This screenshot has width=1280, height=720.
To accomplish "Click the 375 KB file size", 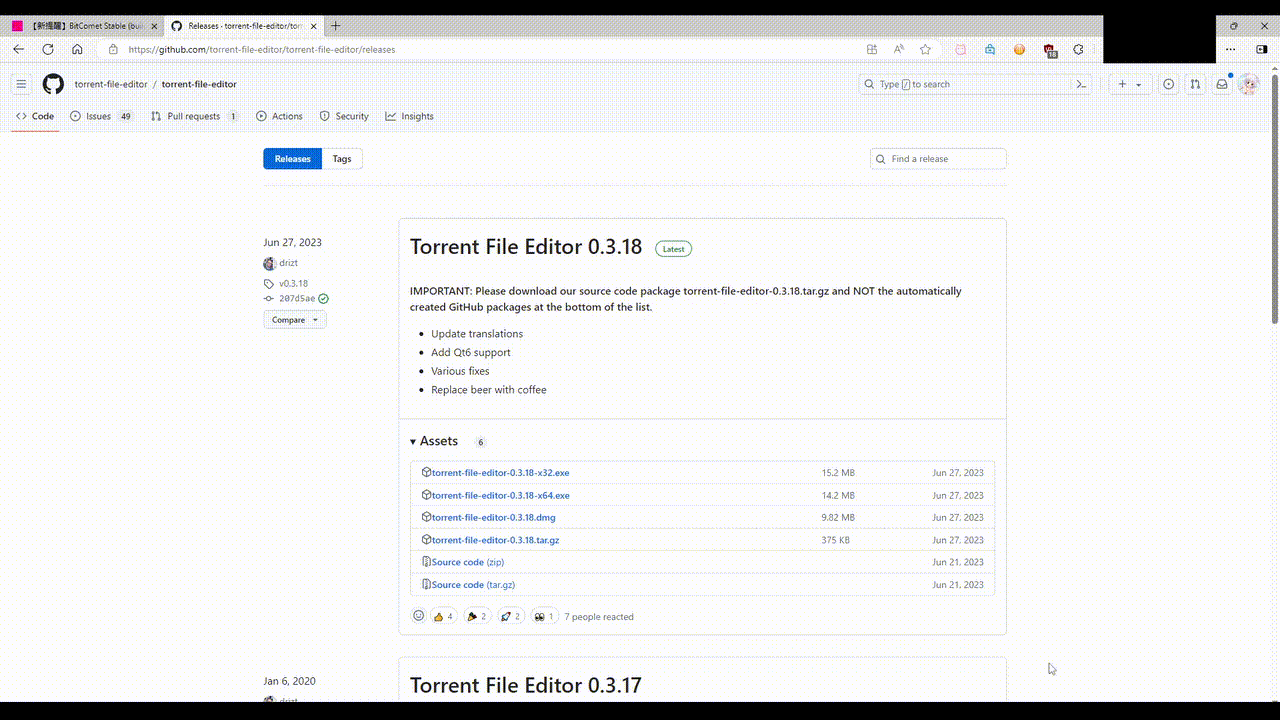I will [x=836, y=540].
